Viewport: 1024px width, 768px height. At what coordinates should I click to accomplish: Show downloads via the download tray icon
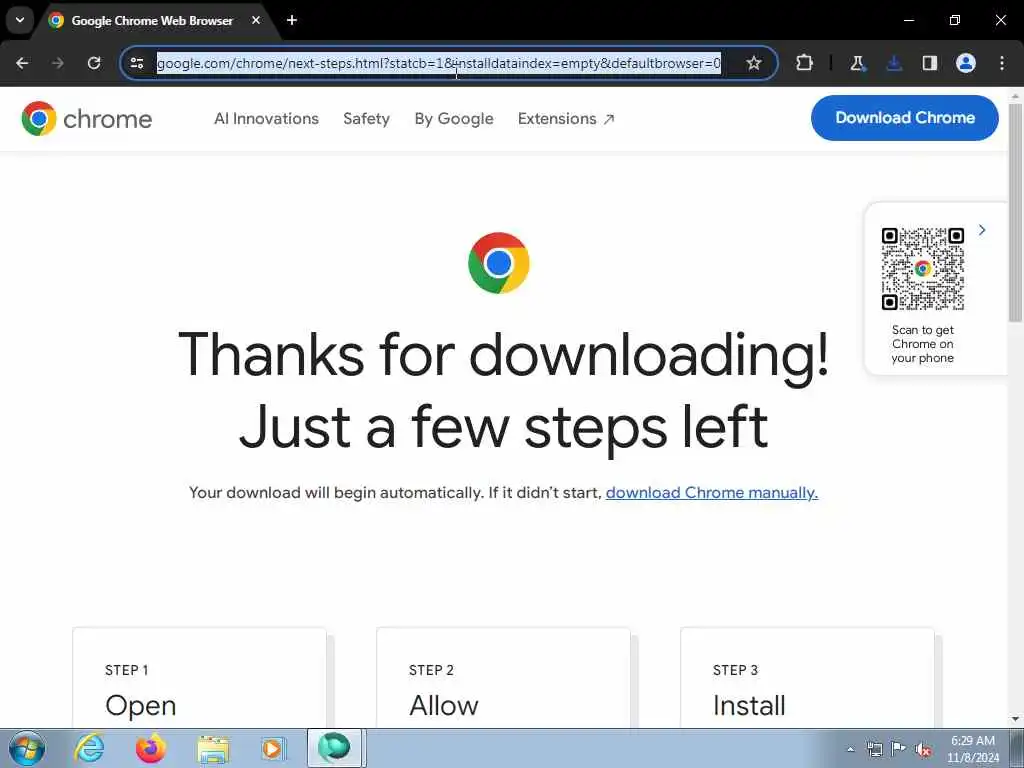(894, 63)
